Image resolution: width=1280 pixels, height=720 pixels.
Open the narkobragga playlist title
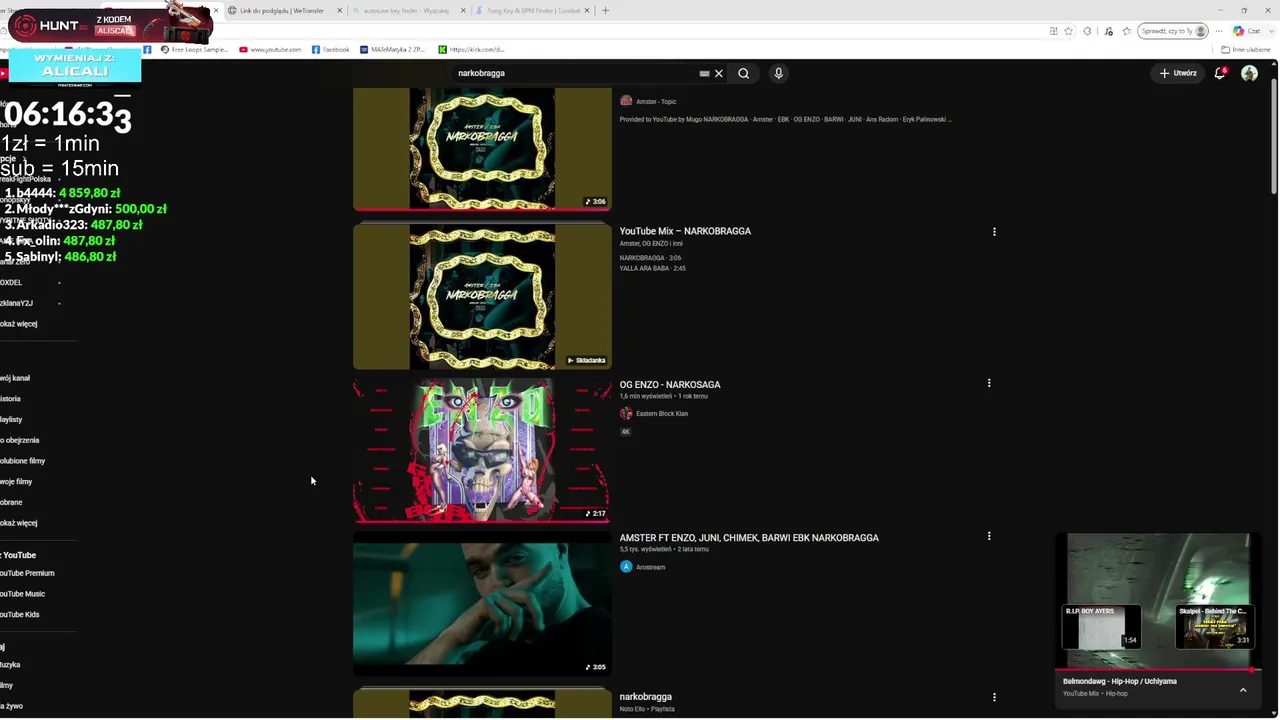[x=646, y=697]
